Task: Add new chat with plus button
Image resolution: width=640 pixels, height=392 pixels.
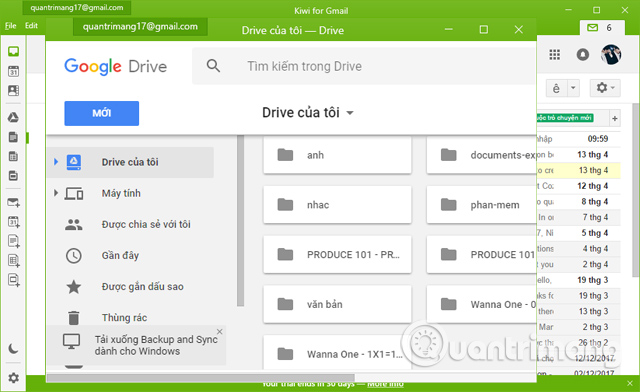Action: (615, 119)
